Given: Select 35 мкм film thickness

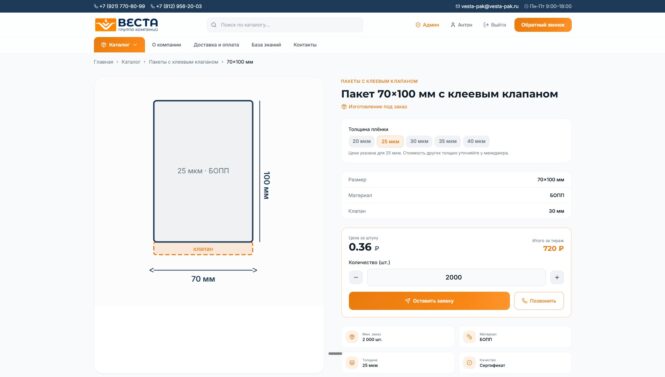Looking at the screenshot, I should pyautogui.click(x=447, y=141).
